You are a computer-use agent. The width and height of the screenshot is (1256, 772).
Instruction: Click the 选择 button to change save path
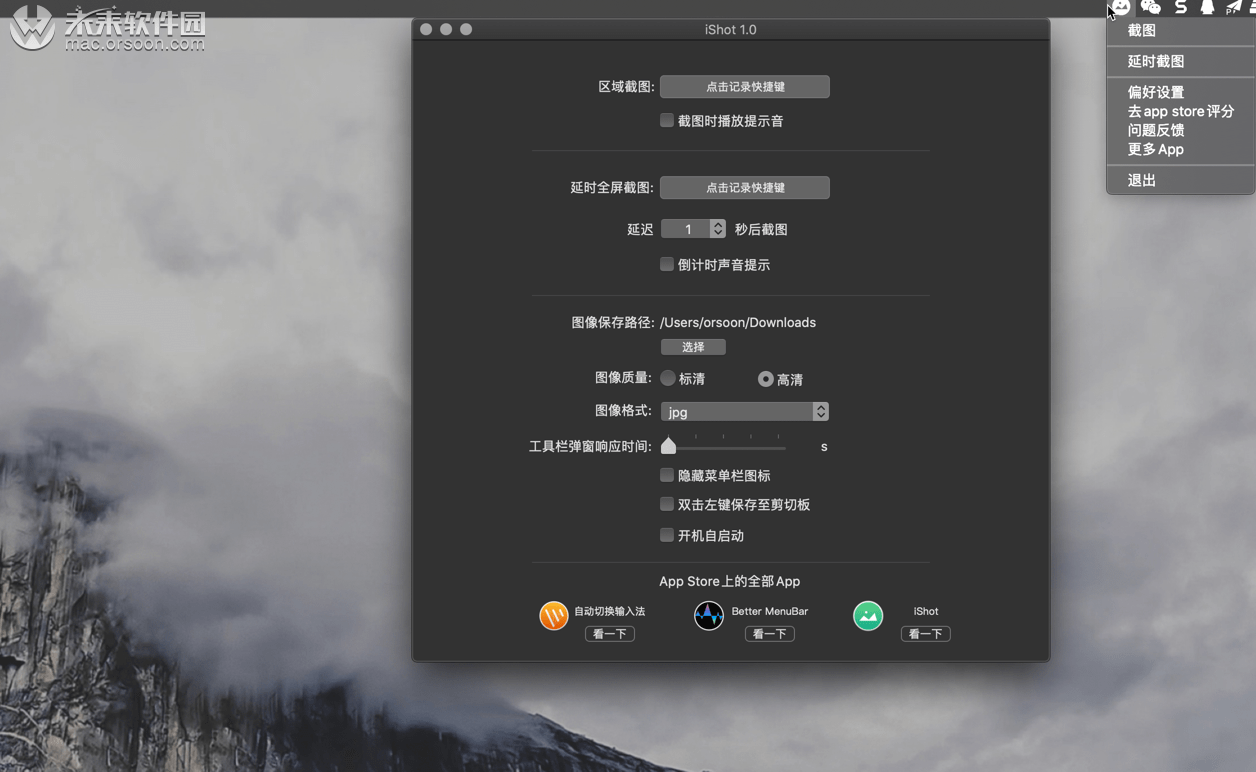(x=692, y=347)
